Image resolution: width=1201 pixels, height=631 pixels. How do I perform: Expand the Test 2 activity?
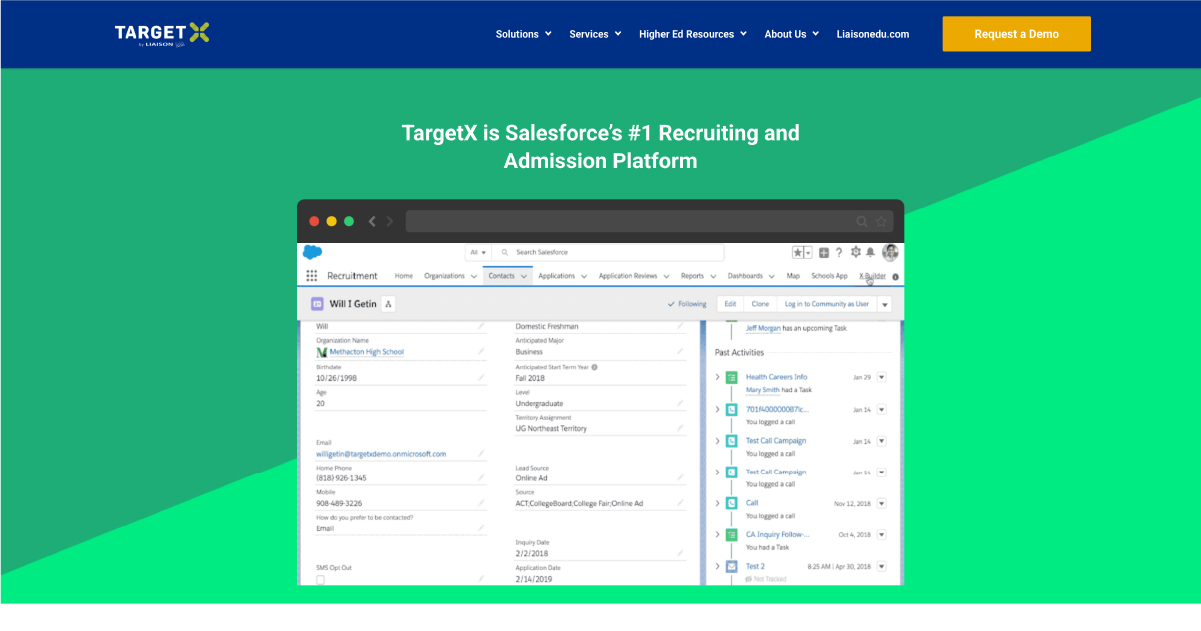coord(718,566)
